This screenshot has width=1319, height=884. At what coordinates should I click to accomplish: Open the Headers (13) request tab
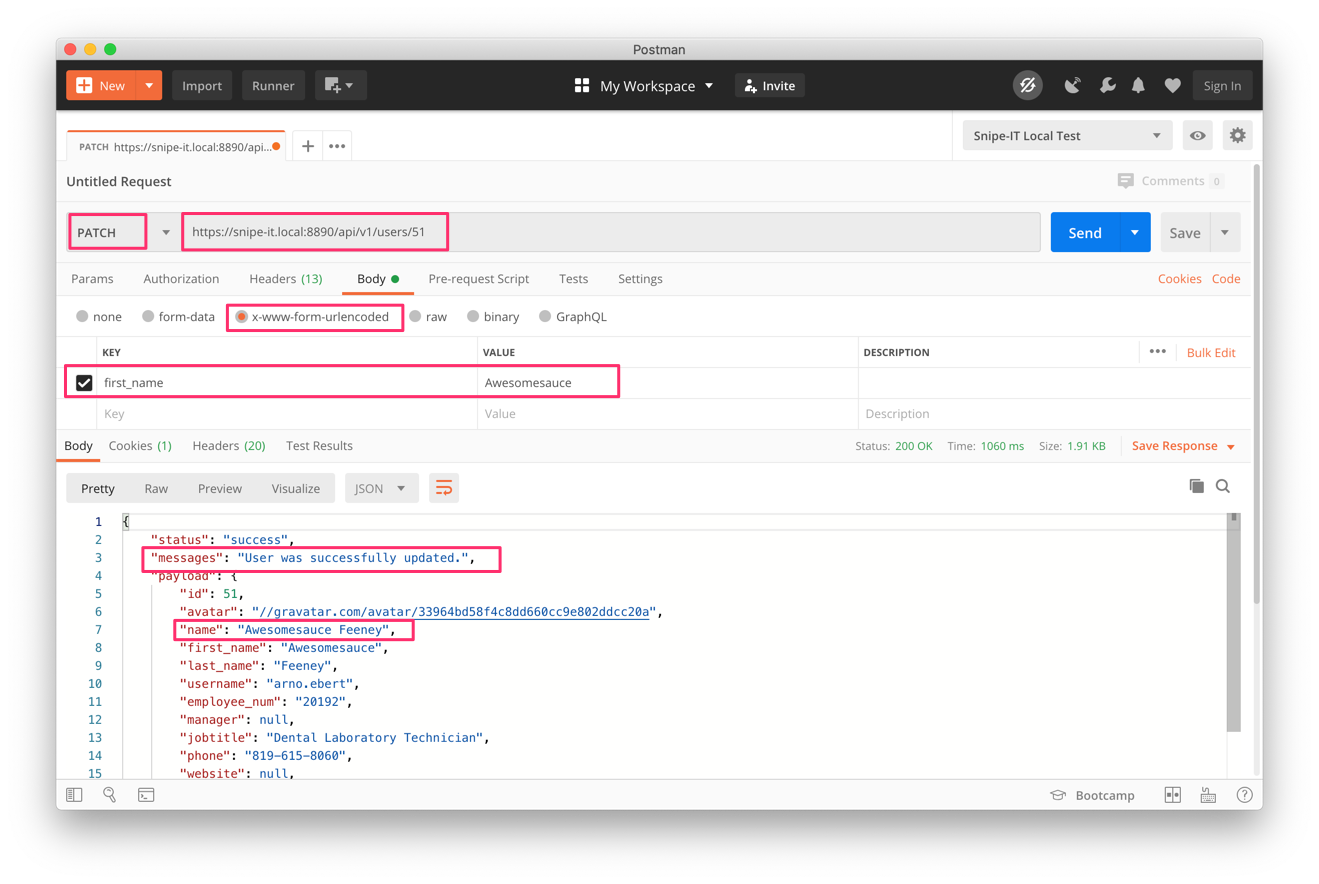286,279
